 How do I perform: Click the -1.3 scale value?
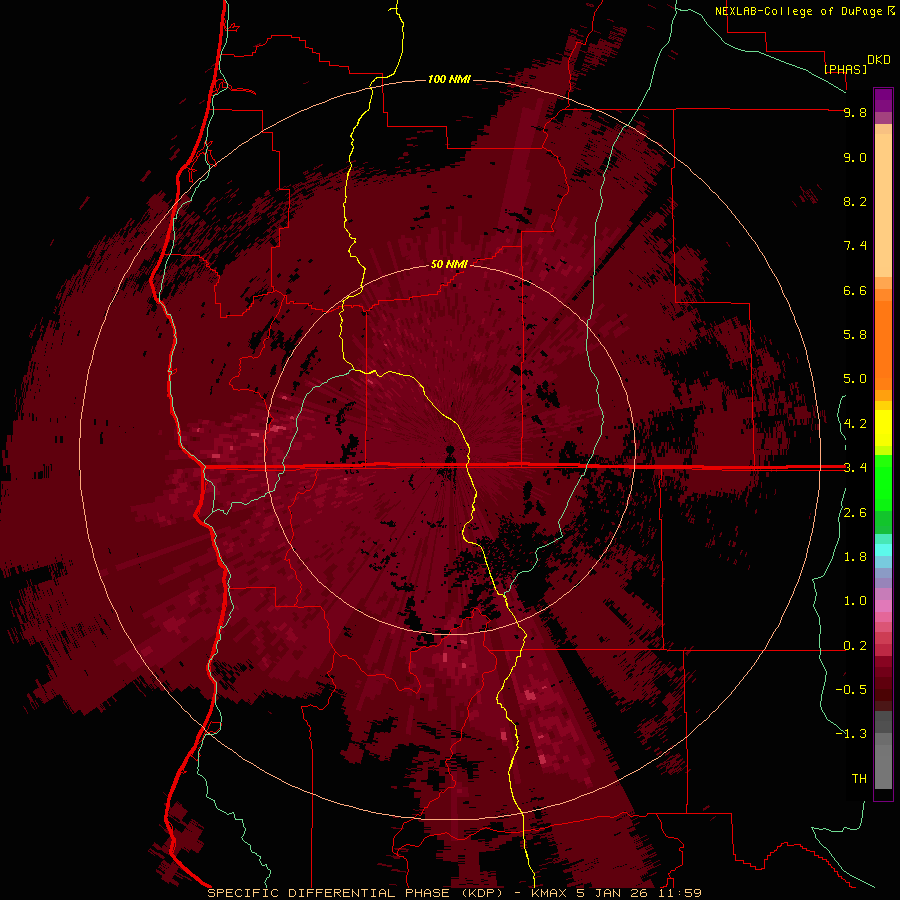[851, 734]
